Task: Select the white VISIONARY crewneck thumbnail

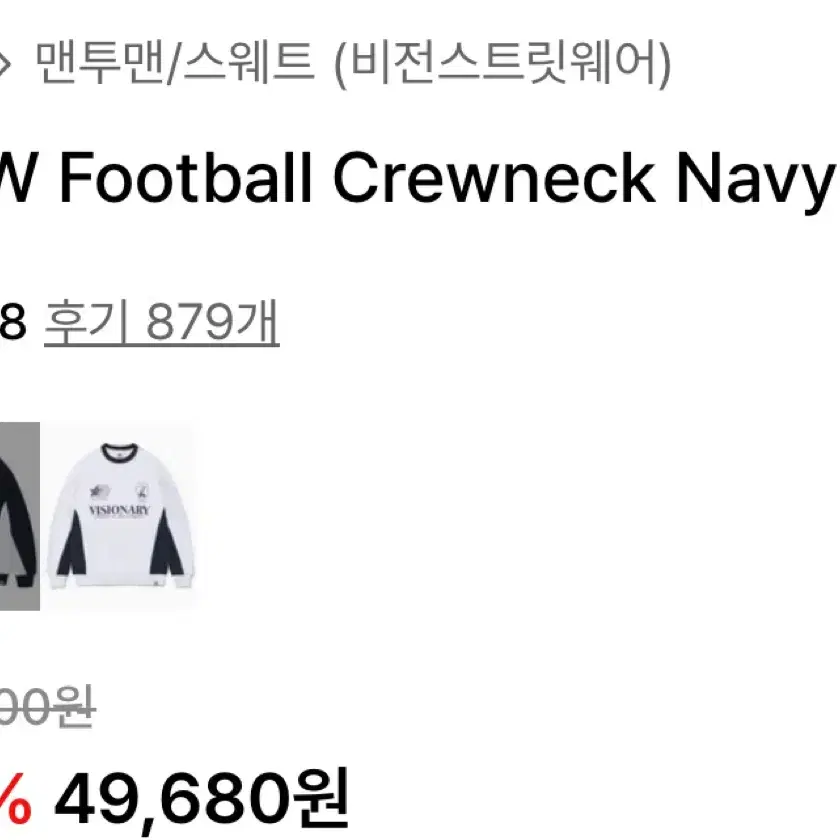Action: [121, 516]
